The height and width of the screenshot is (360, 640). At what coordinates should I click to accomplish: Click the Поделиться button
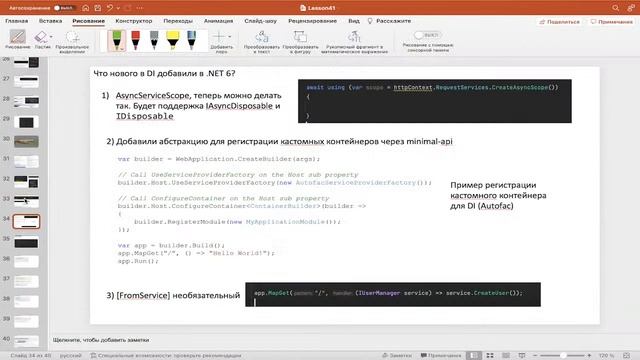(x=560, y=22)
